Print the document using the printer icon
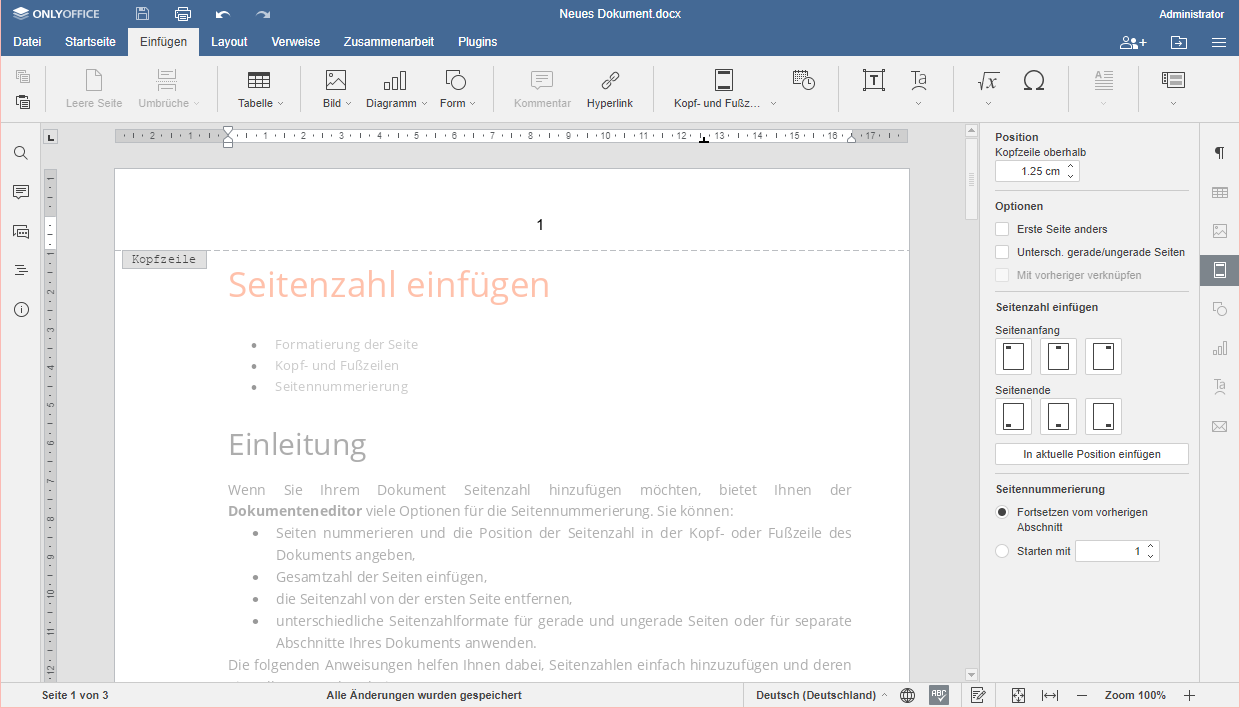 tap(183, 14)
